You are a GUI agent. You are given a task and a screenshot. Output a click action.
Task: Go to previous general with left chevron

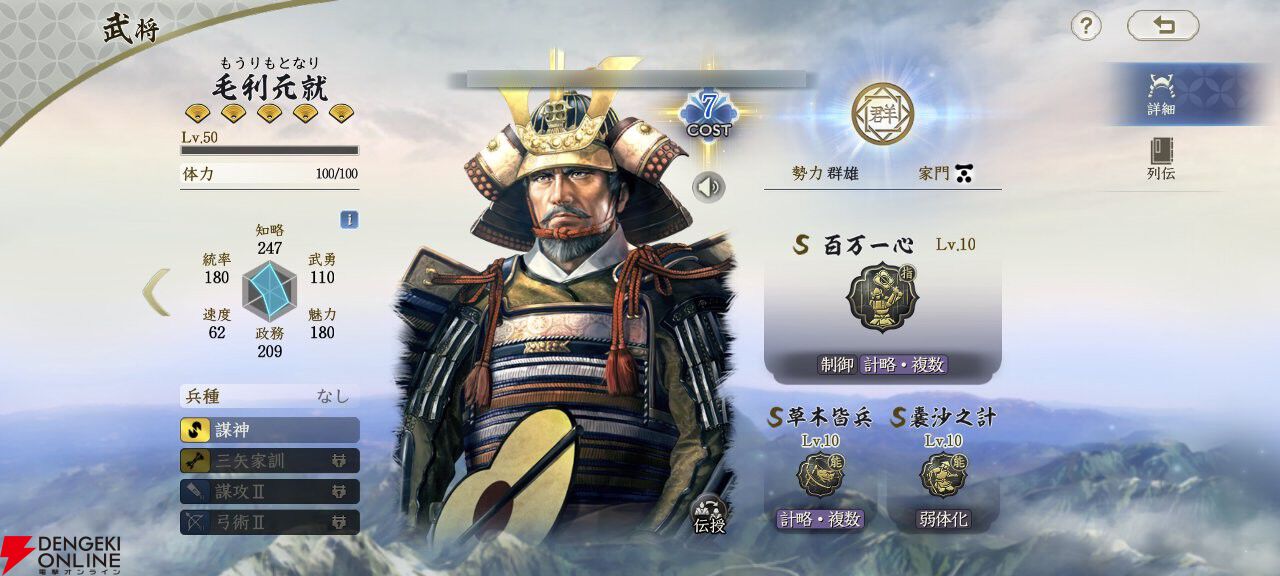[156, 292]
